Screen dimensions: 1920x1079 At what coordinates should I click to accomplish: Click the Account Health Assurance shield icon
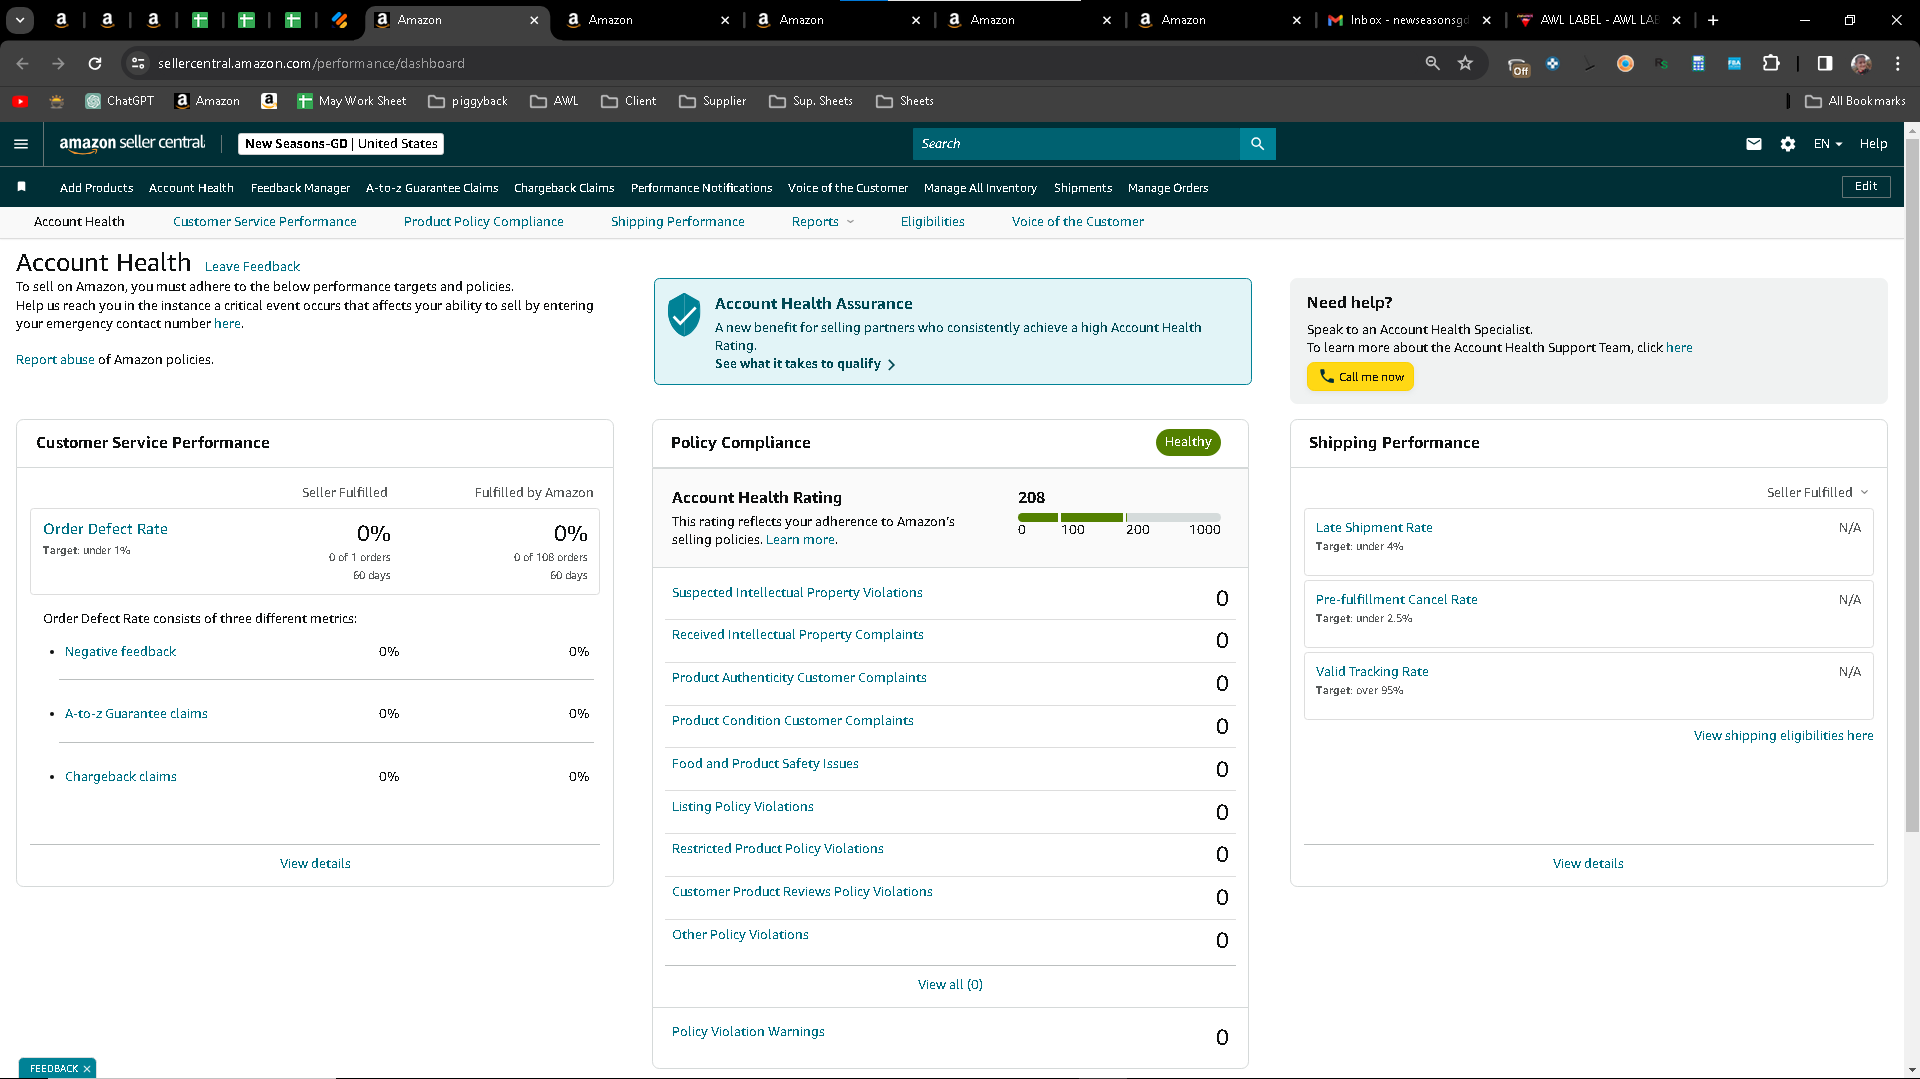(x=684, y=315)
